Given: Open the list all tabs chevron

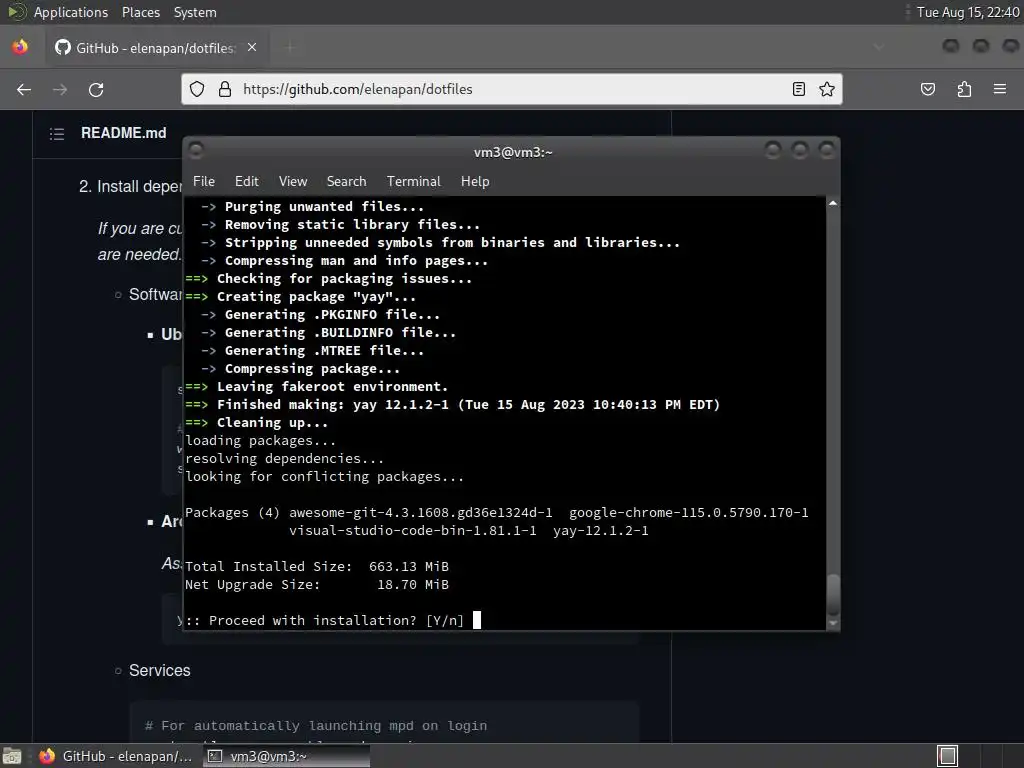Looking at the screenshot, I should point(878,47).
